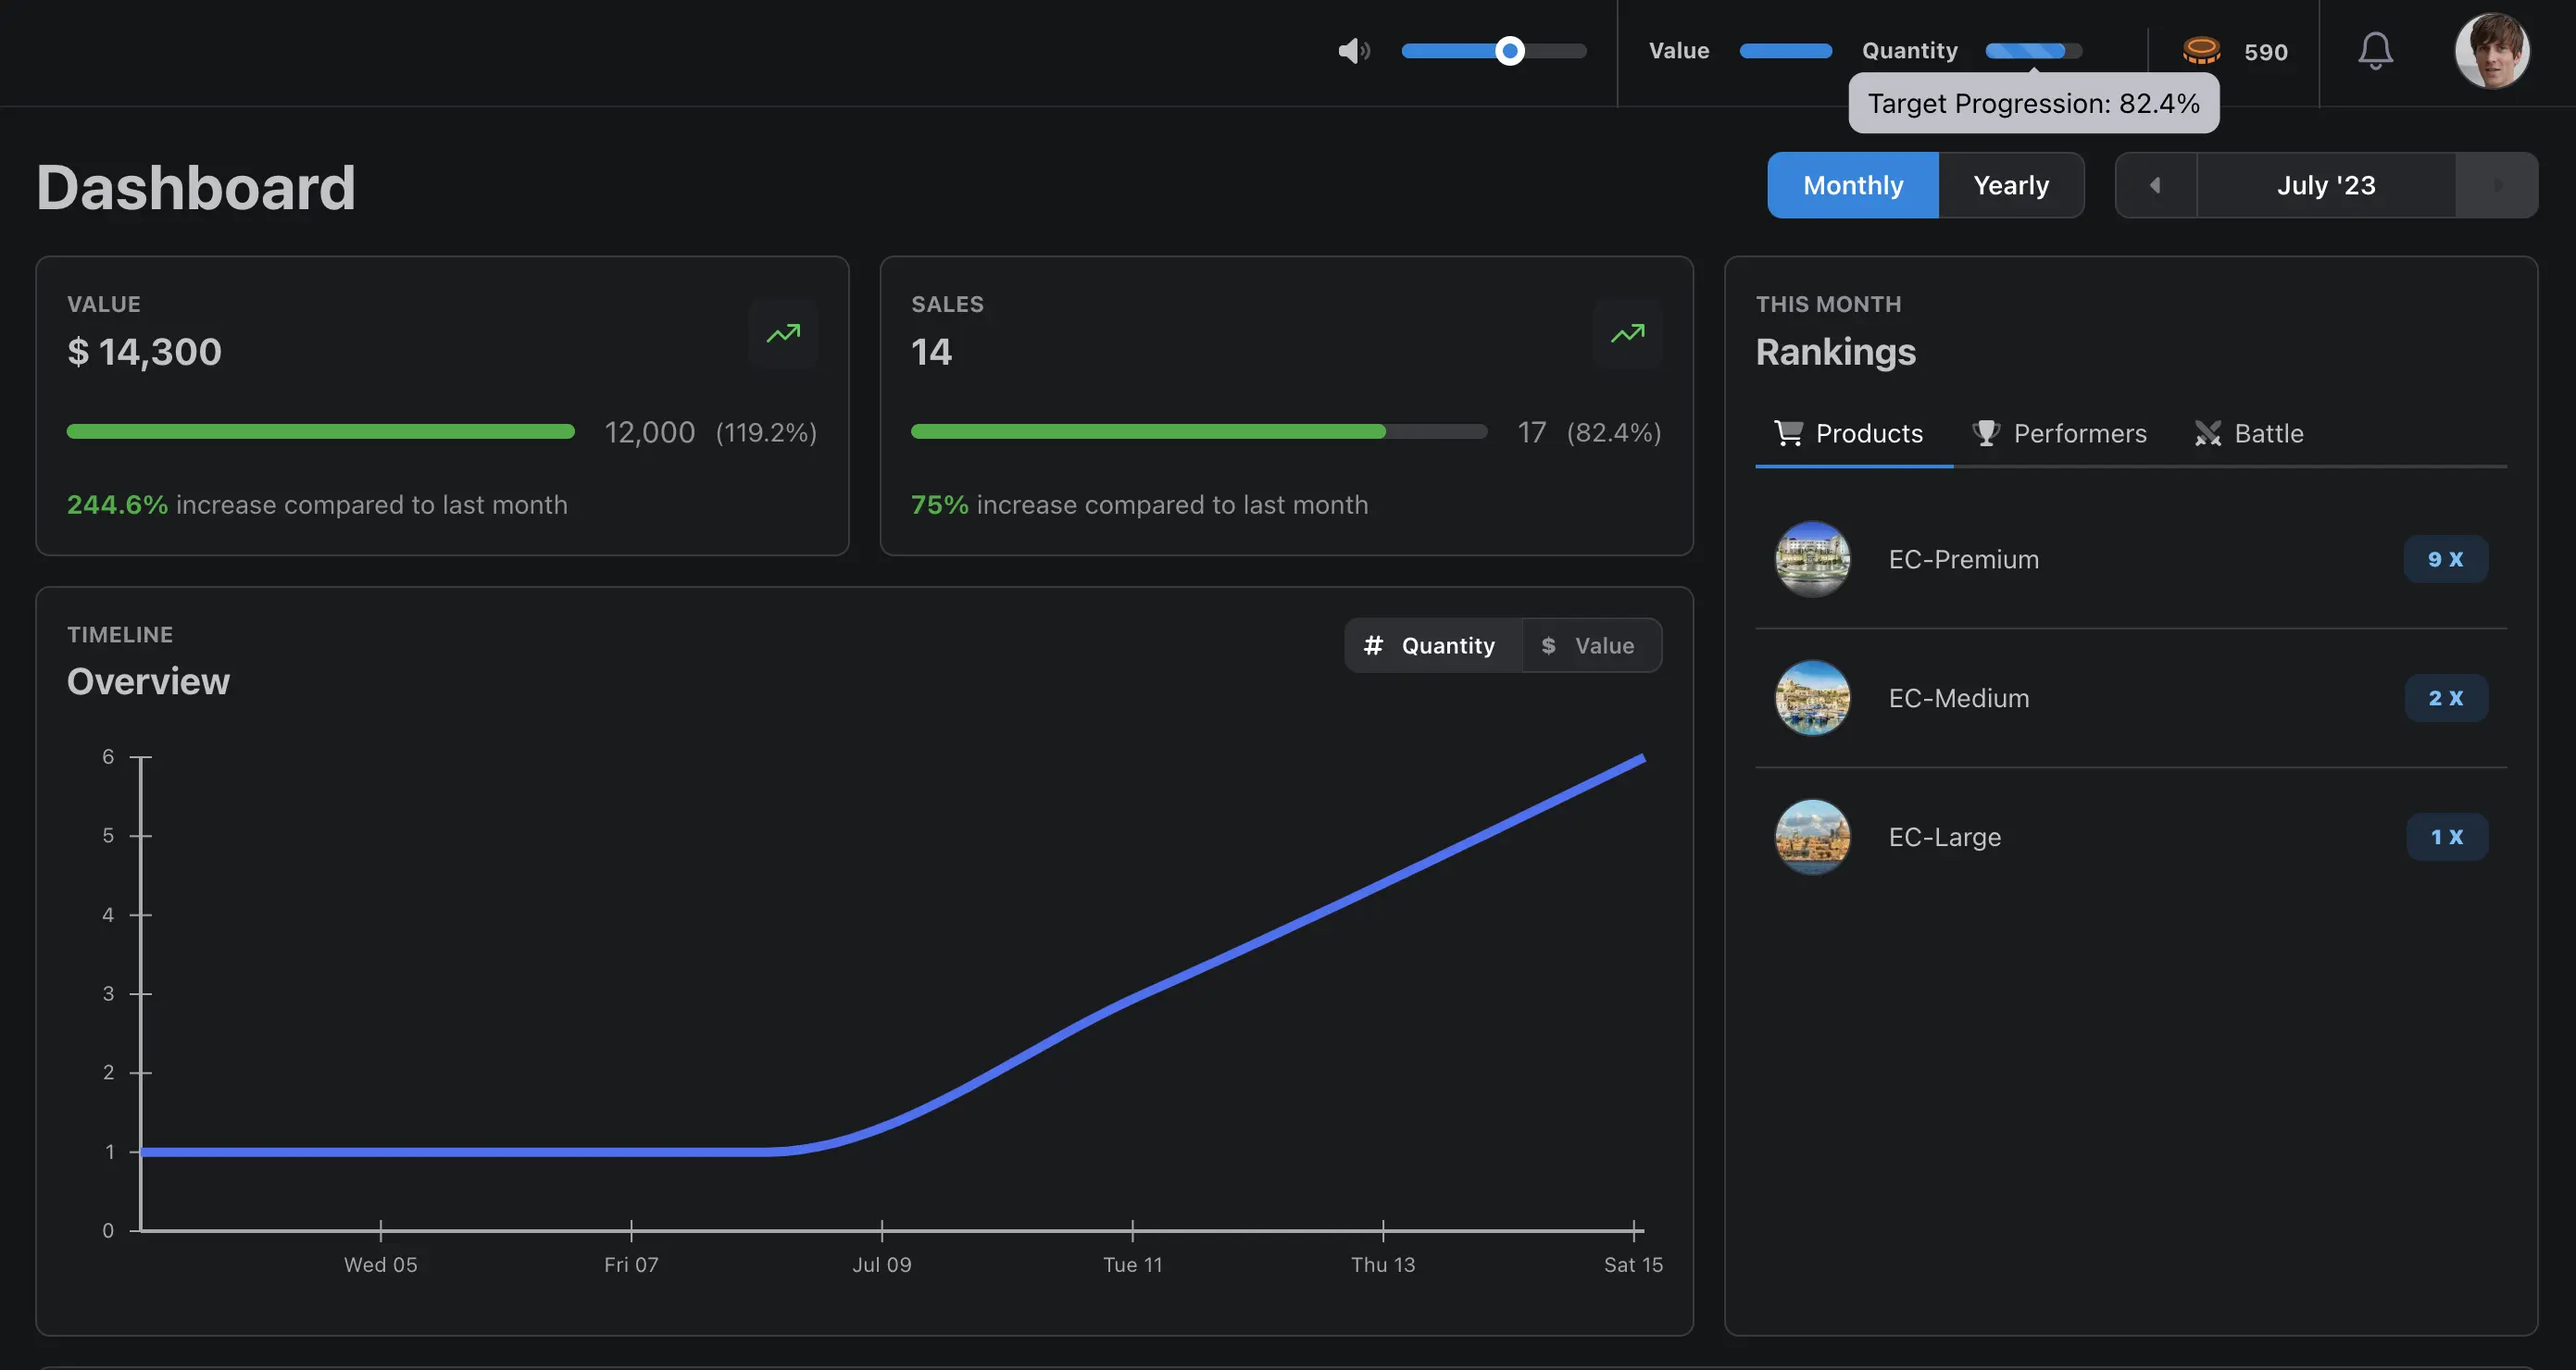Viewport: 2576px width, 1370px height.
Task: Click the 1 X badge
Action: point(2446,837)
